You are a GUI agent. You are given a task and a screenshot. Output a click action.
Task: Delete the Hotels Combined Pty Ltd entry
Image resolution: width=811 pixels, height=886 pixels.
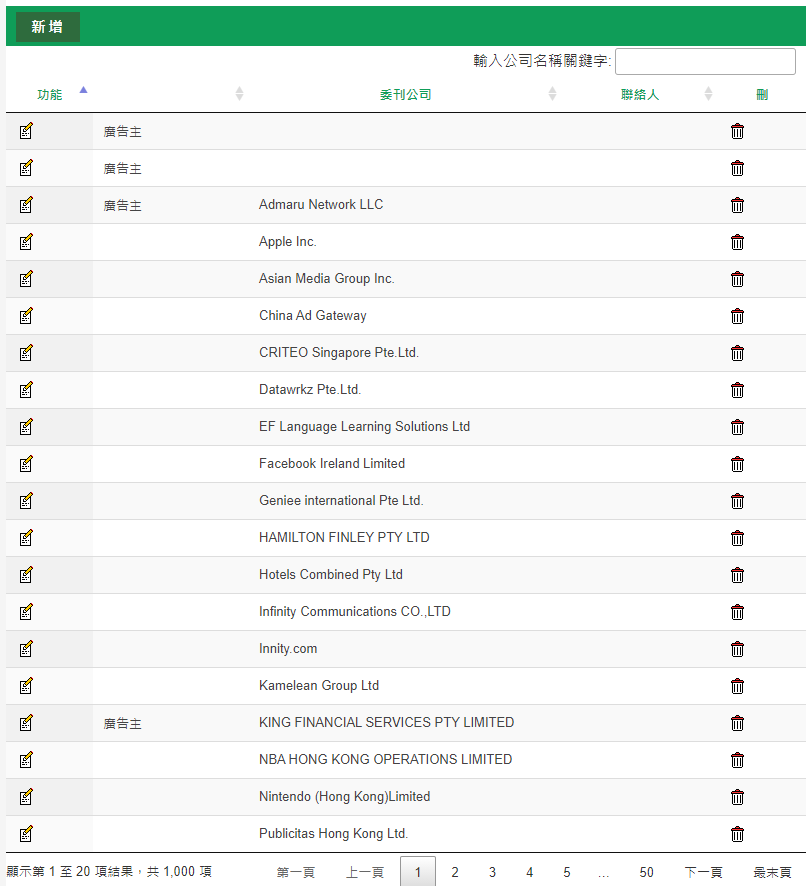tap(737, 575)
